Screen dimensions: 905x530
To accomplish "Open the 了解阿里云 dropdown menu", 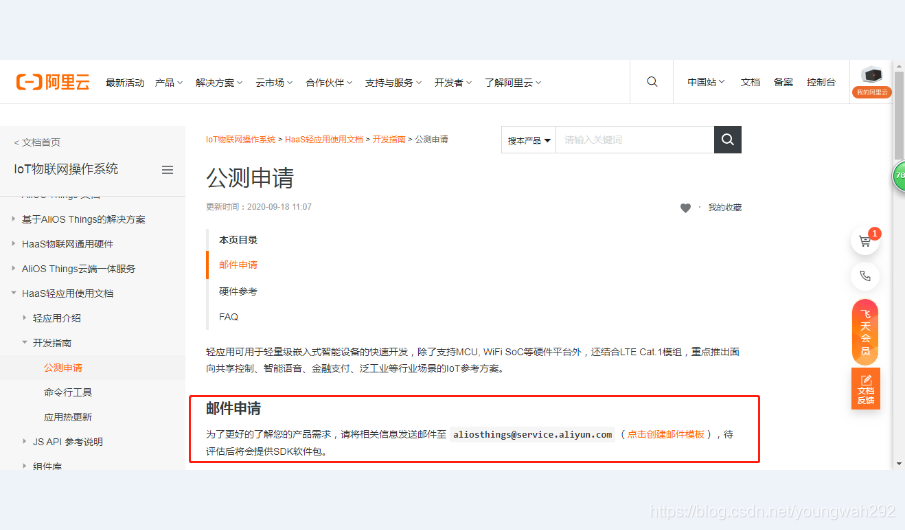I will tap(513, 83).
